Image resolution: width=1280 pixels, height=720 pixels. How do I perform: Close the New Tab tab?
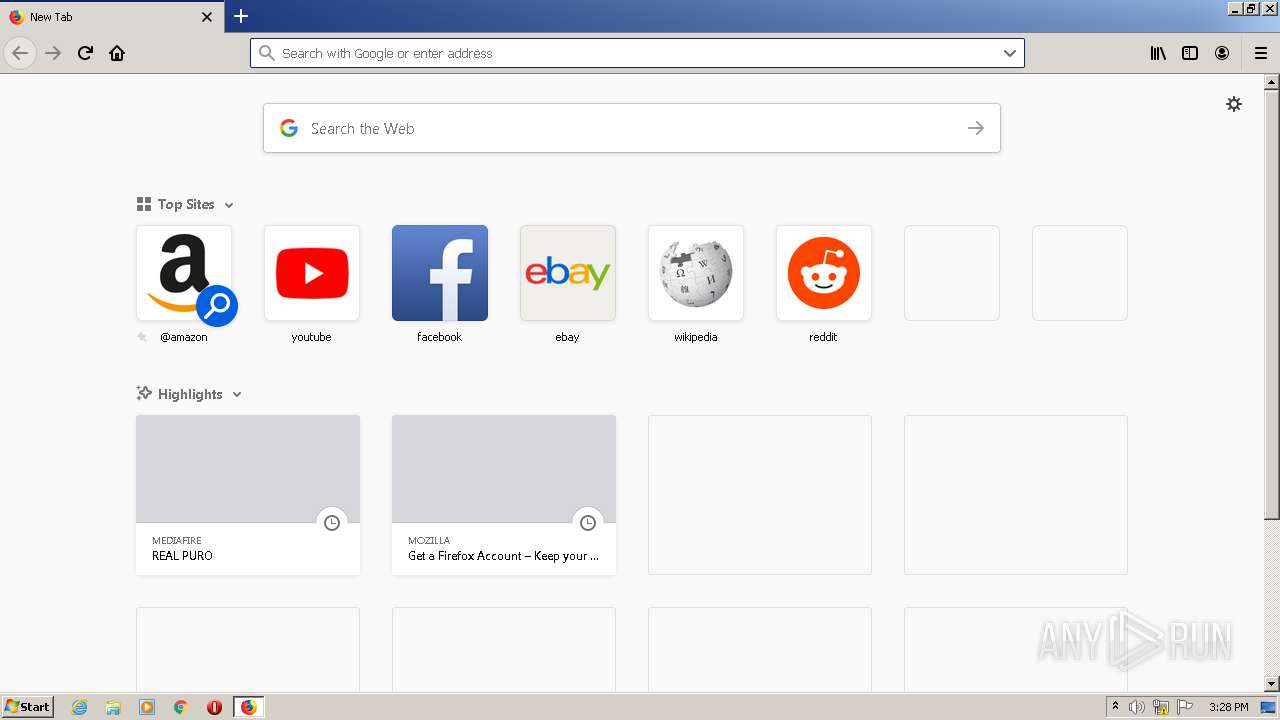(207, 17)
